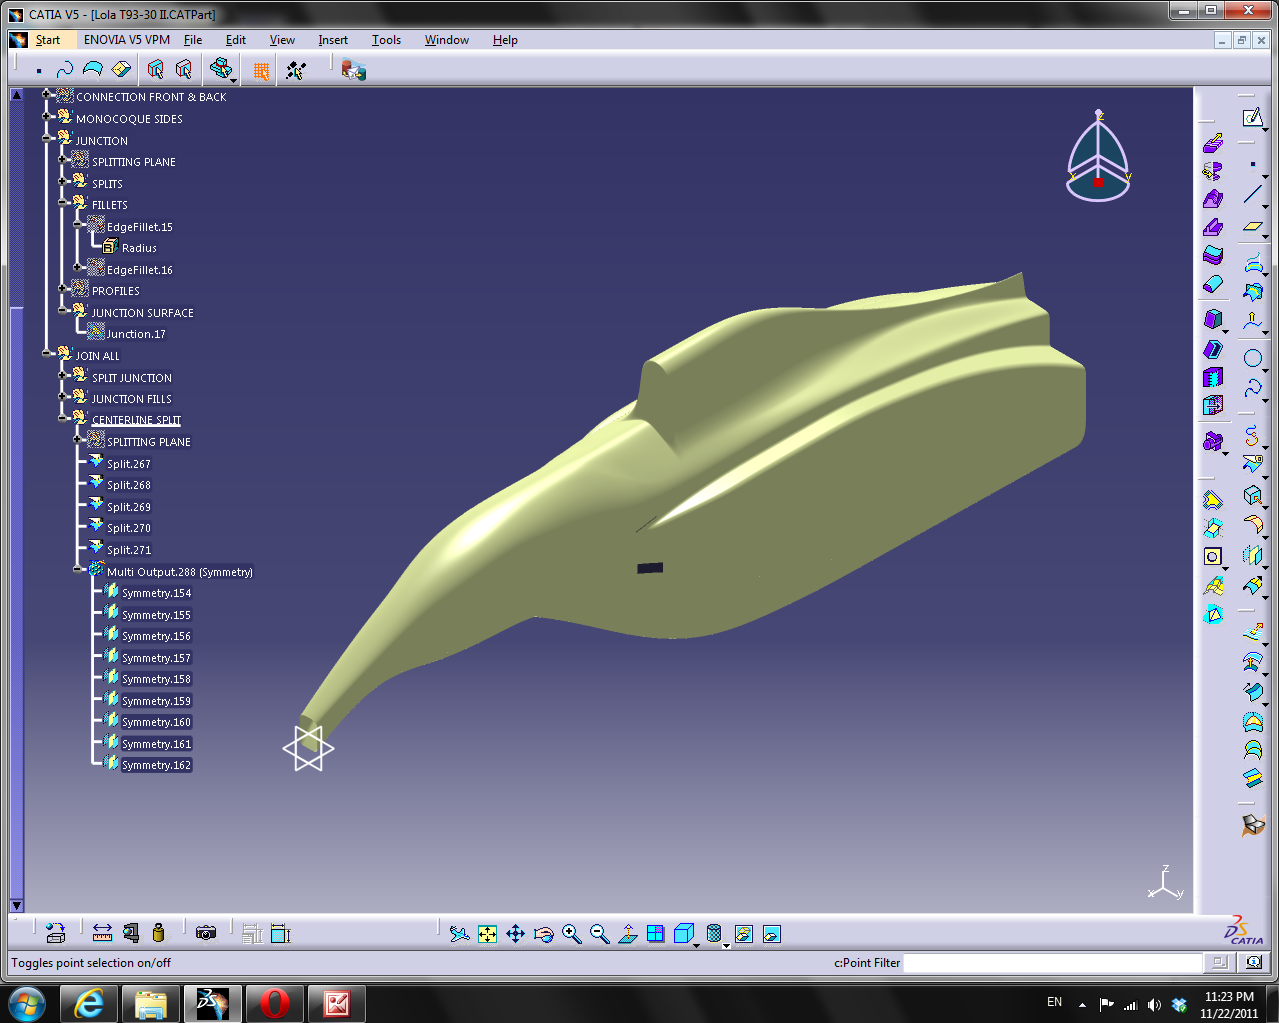Click the Normal View icon

627,934
